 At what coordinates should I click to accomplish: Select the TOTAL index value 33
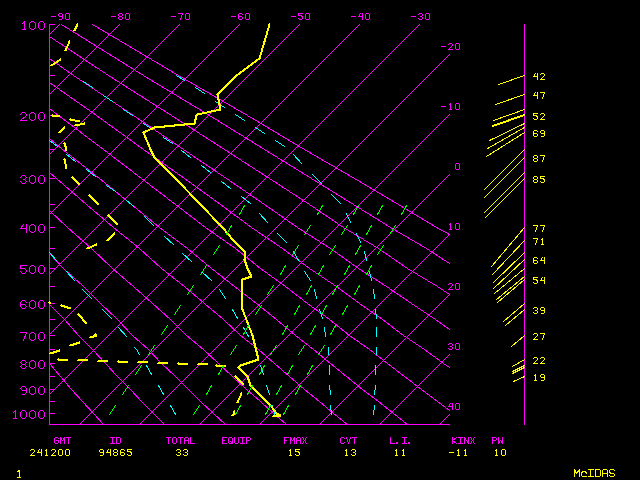[x=182, y=453]
